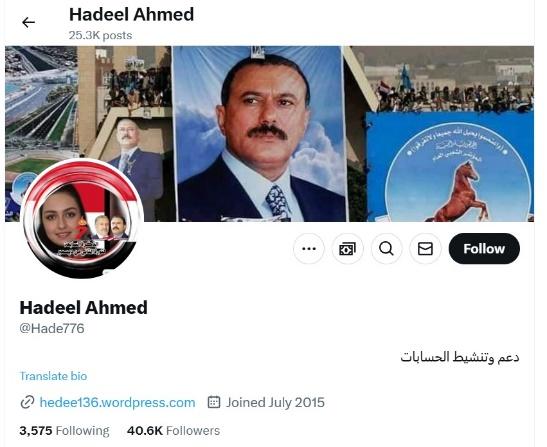Click the Joined July 2015 text
Image resolution: width=547 pixels, height=447 pixels.
pos(275,402)
